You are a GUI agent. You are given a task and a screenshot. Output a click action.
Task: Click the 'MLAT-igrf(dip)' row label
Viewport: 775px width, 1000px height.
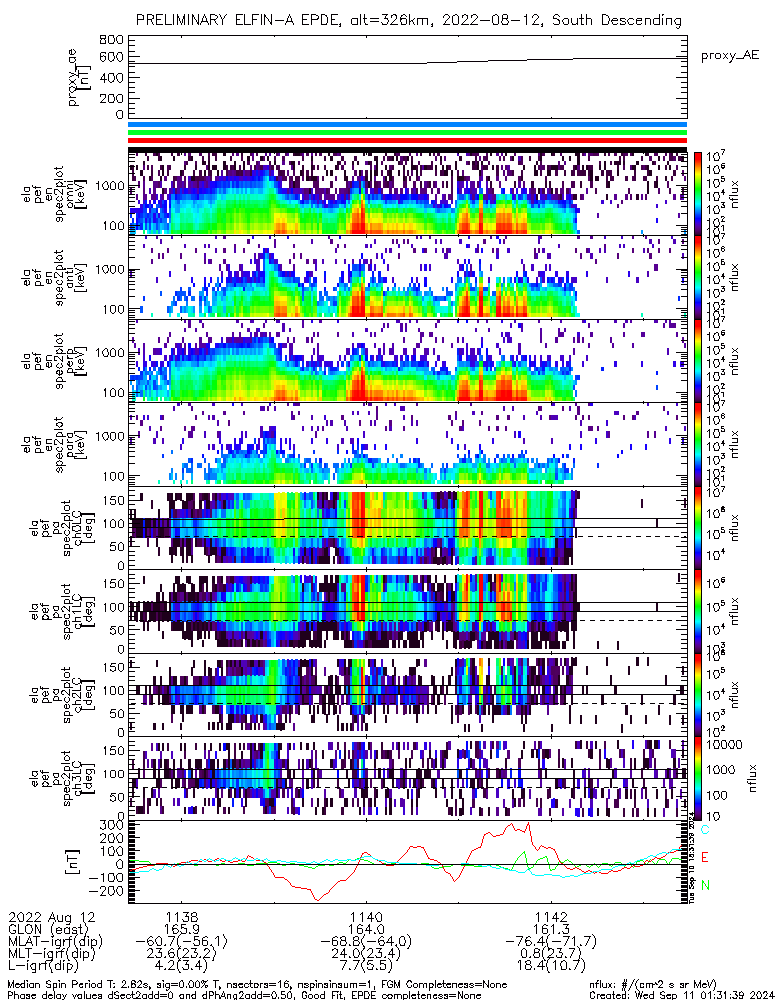(55, 942)
